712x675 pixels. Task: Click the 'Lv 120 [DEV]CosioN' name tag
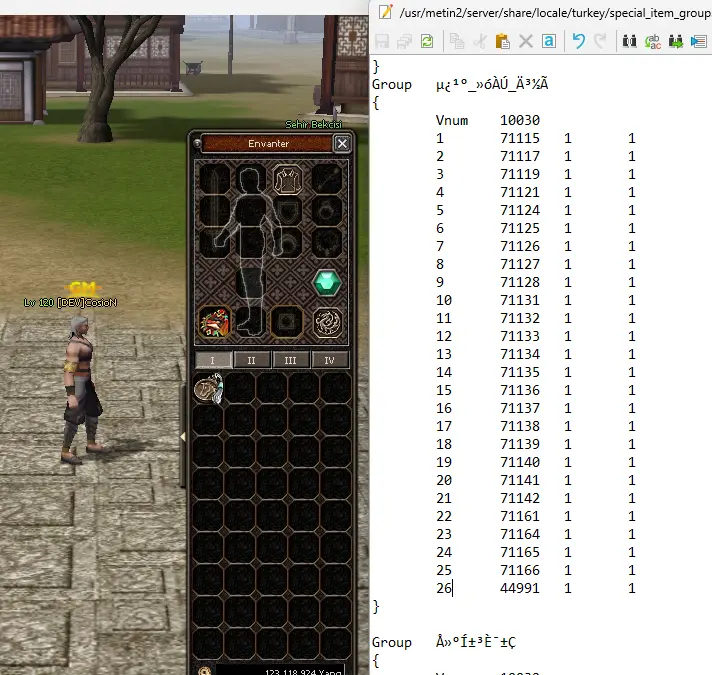point(70,302)
